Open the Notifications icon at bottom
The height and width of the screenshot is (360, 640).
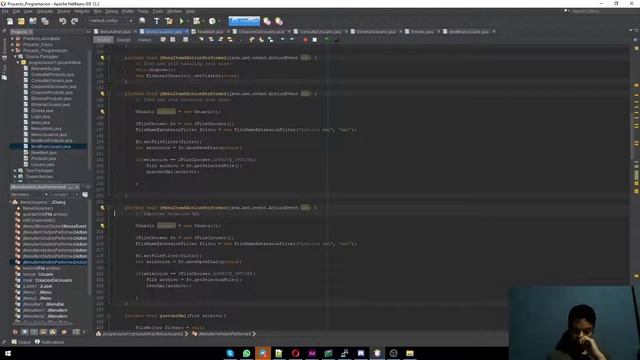[x=37, y=342]
